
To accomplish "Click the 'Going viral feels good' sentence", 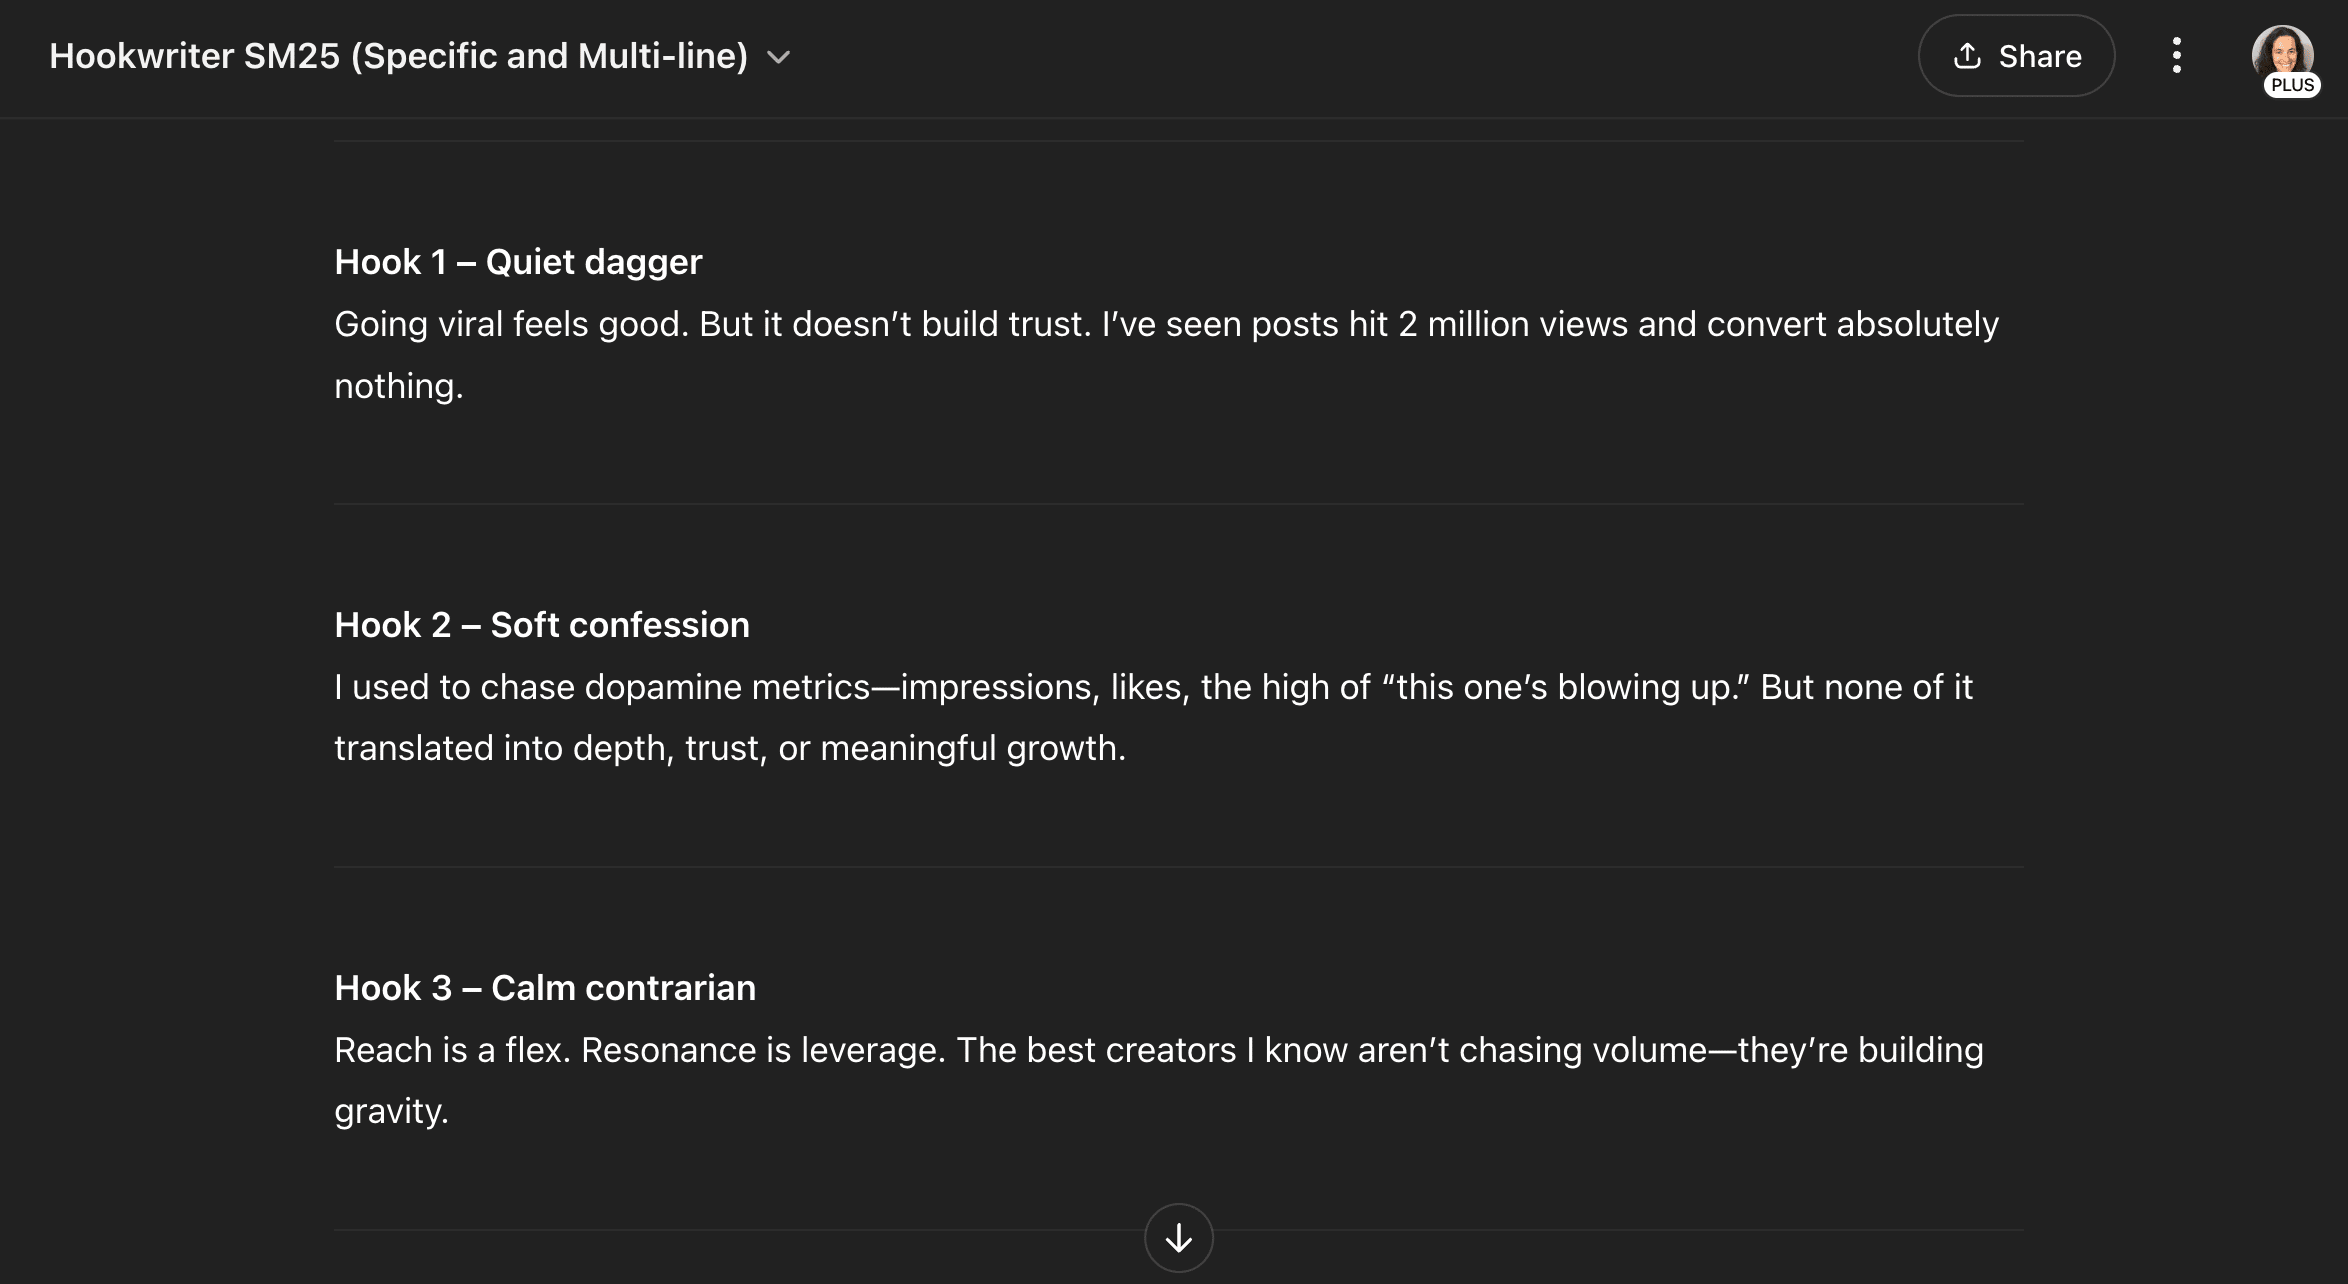I will [512, 324].
